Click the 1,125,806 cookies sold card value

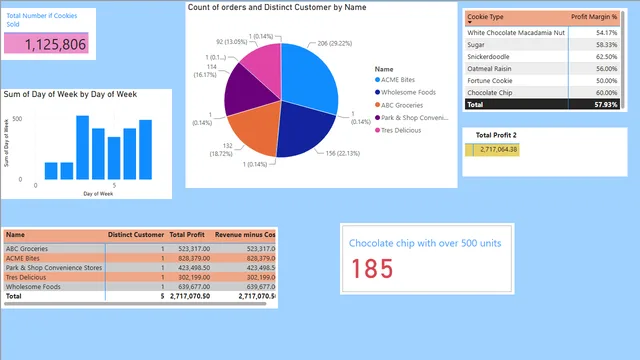(56, 44)
